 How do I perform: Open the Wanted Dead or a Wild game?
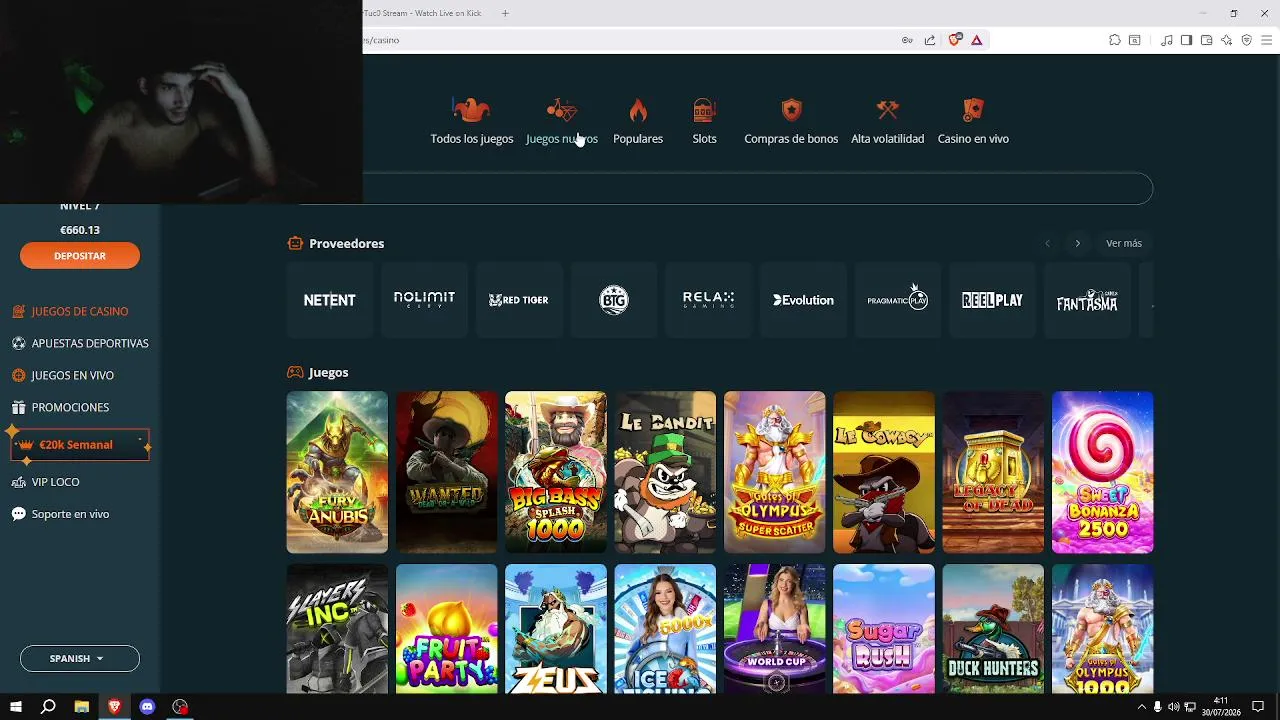447,472
